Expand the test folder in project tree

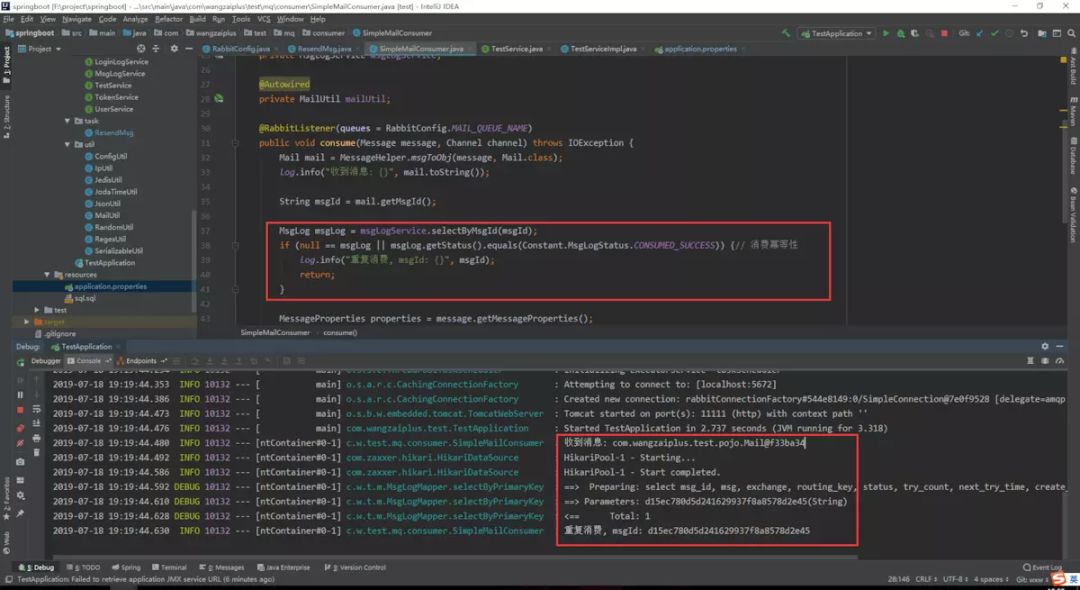coord(37,310)
